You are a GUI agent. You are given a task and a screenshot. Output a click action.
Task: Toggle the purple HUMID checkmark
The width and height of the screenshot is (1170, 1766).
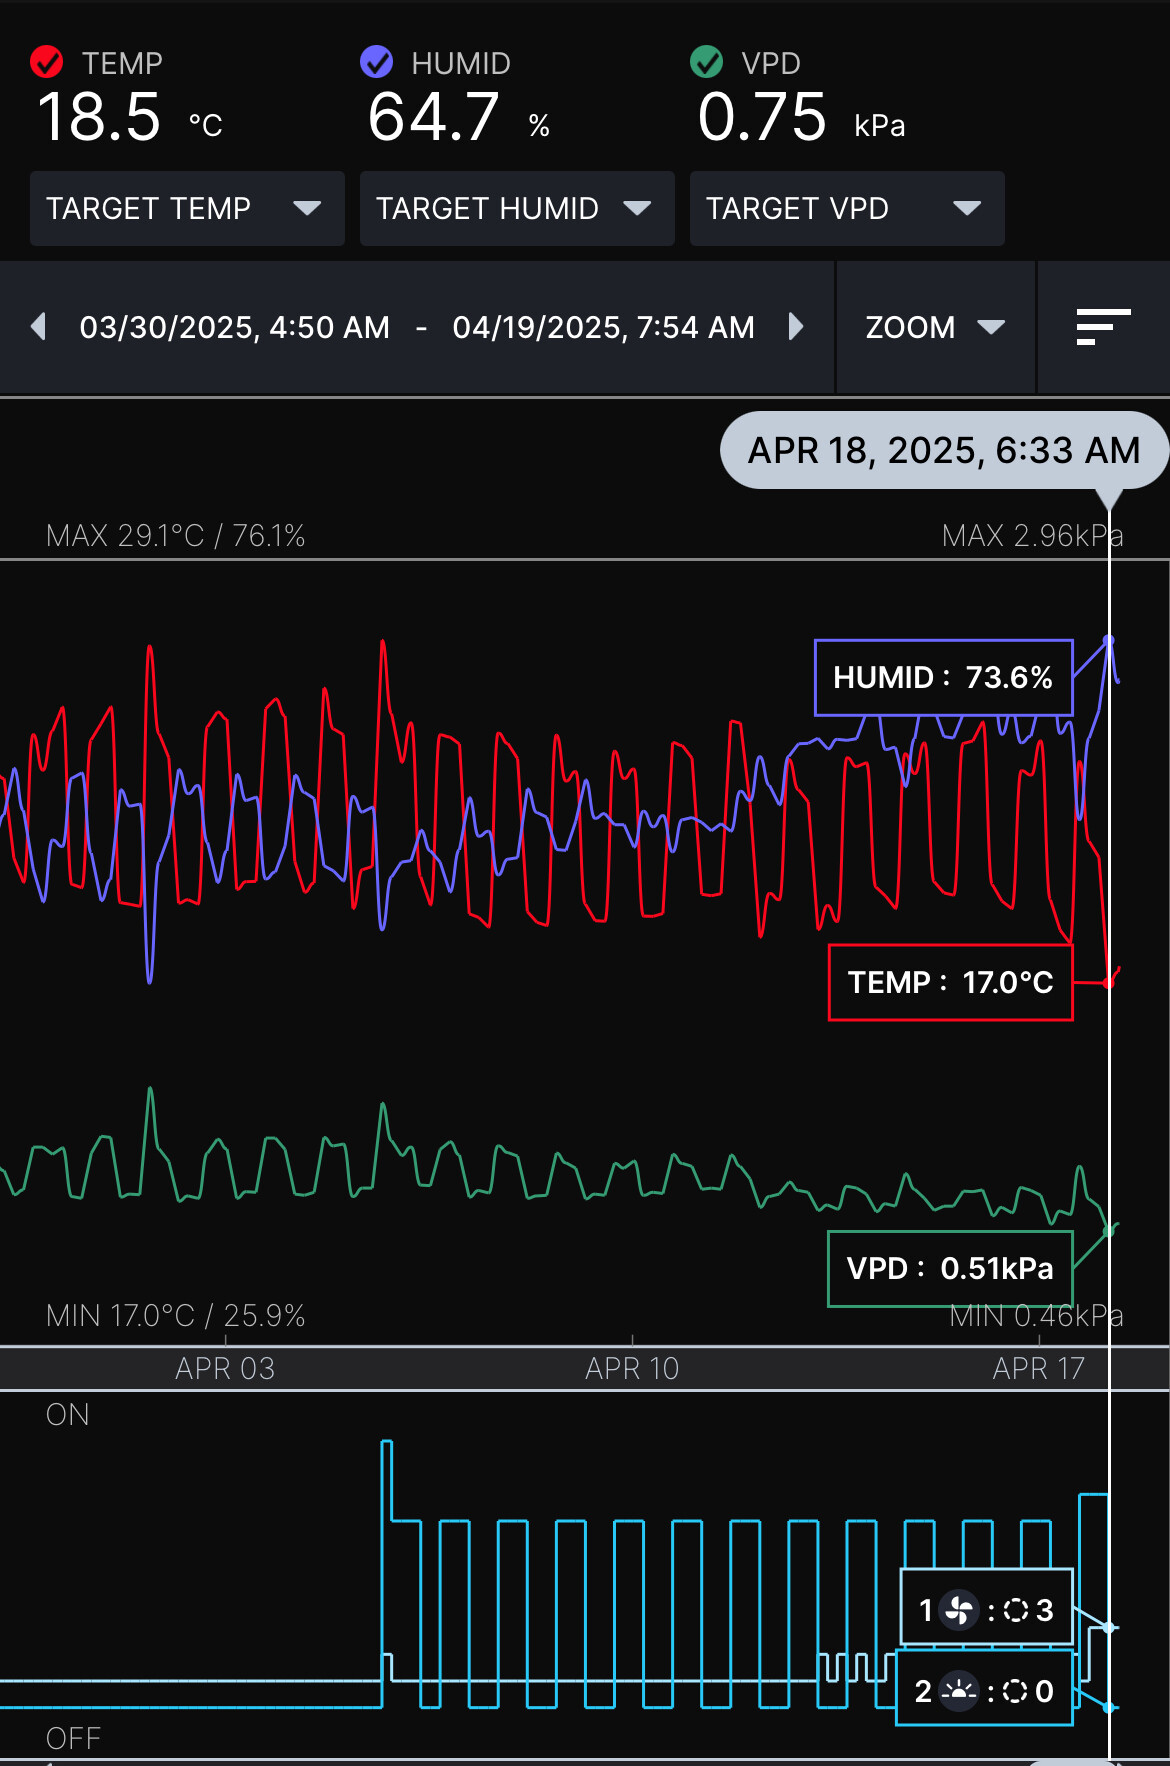tap(376, 62)
